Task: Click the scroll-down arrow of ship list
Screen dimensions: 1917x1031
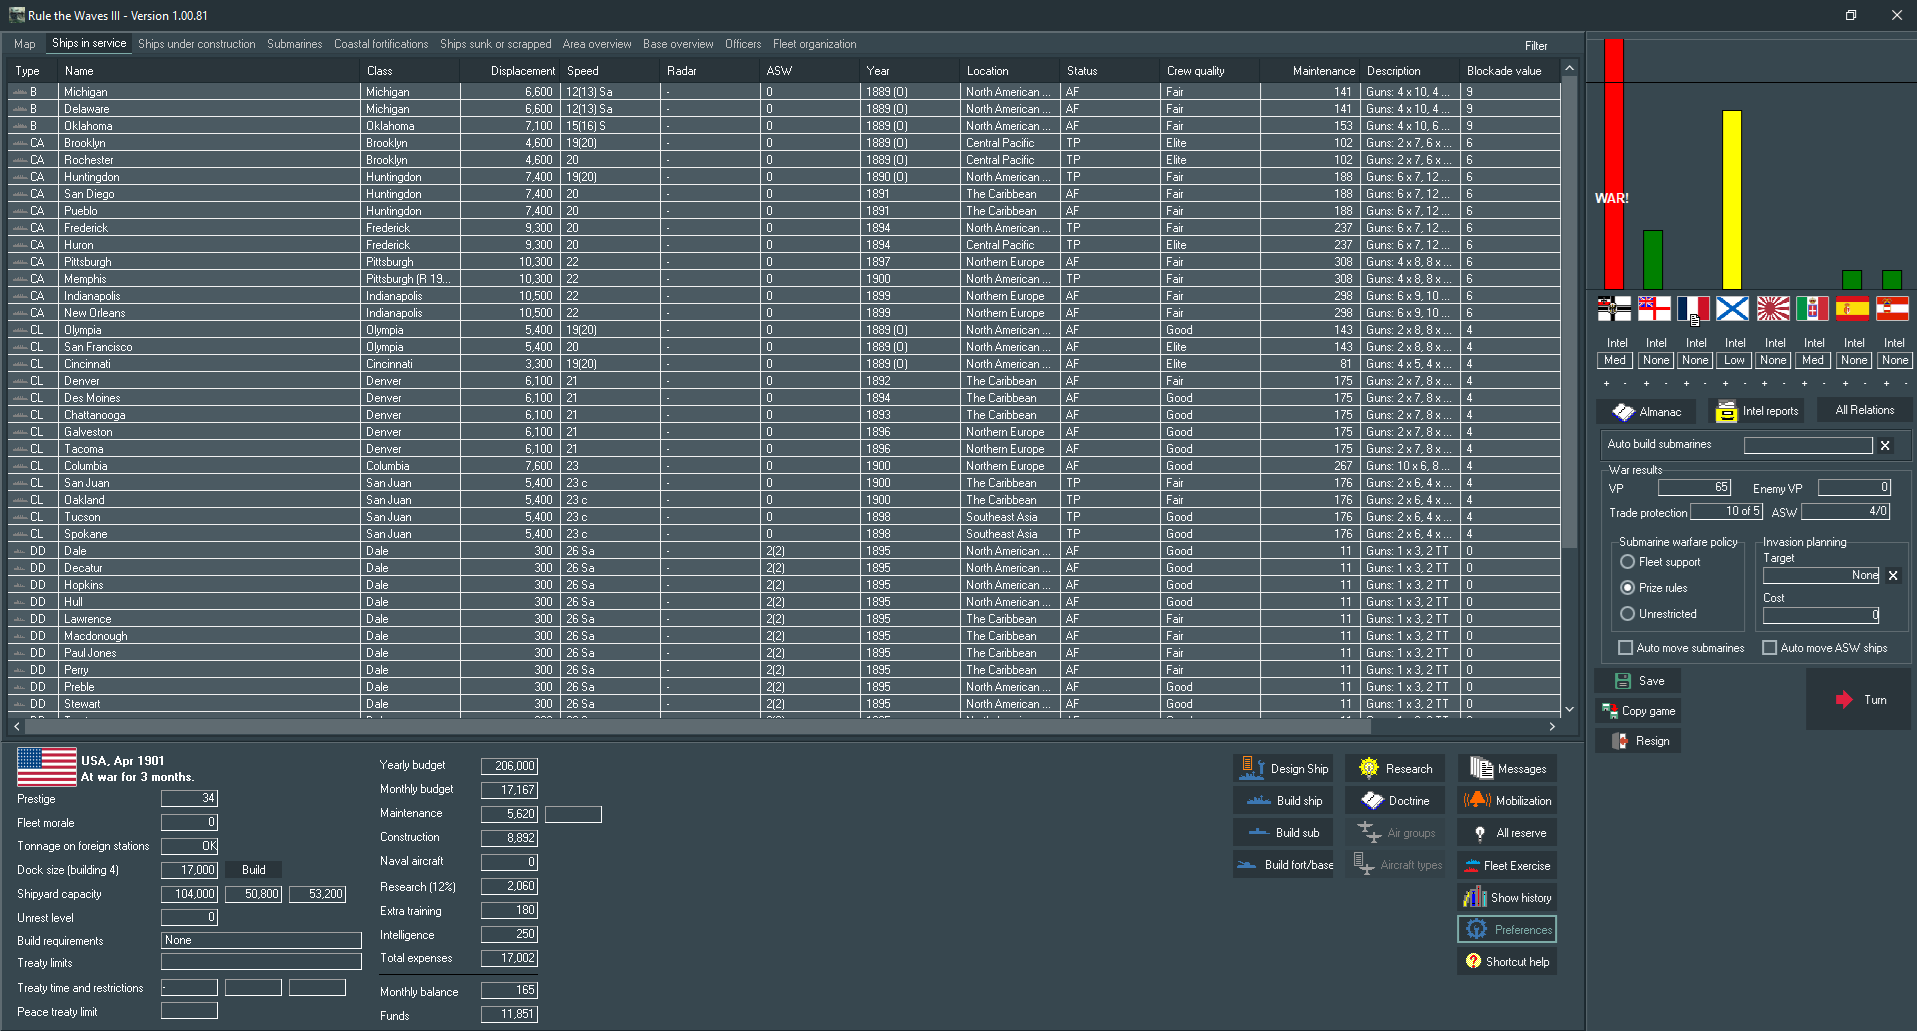Action: pyautogui.click(x=1569, y=709)
